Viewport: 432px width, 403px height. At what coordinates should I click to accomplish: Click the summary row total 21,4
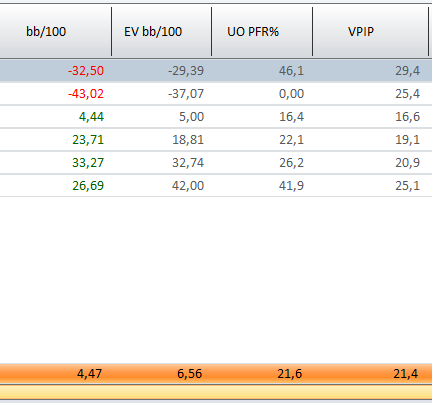(x=405, y=374)
